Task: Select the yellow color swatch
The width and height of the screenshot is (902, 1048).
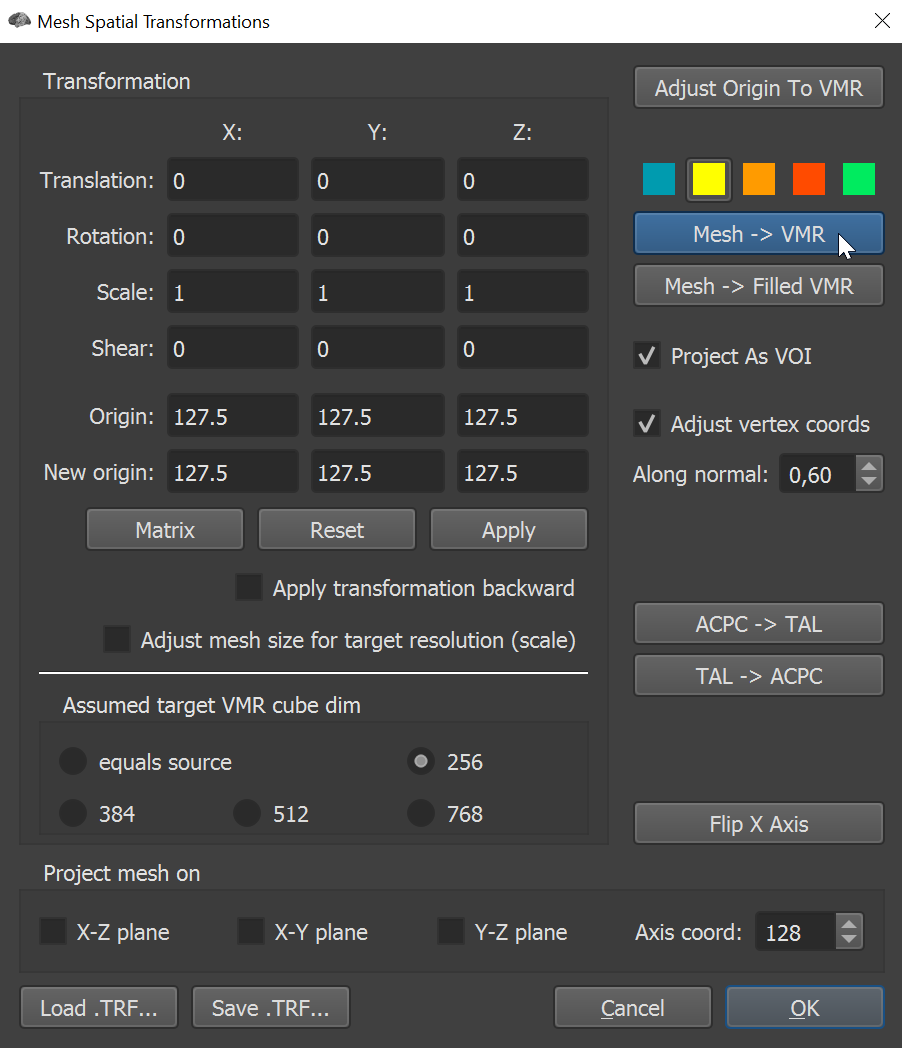Action: click(709, 179)
